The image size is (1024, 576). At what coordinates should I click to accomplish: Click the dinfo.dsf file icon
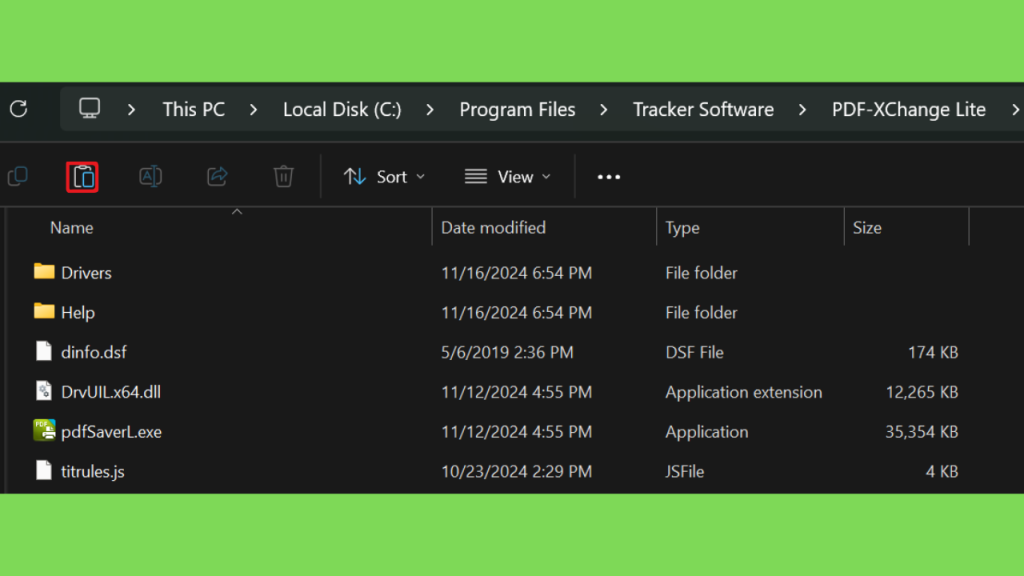(44, 351)
